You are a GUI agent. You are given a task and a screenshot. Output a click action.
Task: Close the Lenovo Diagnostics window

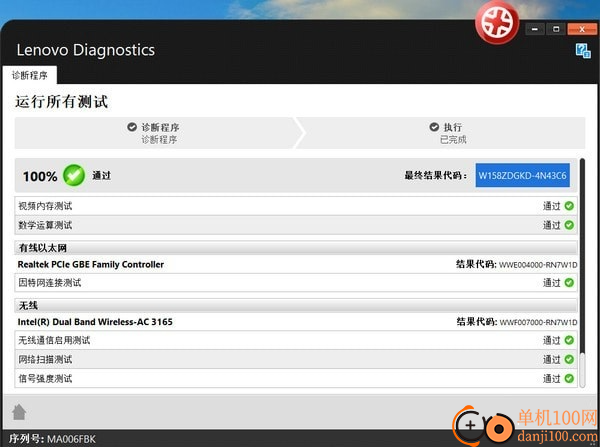pyautogui.click(x=582, y=29)
